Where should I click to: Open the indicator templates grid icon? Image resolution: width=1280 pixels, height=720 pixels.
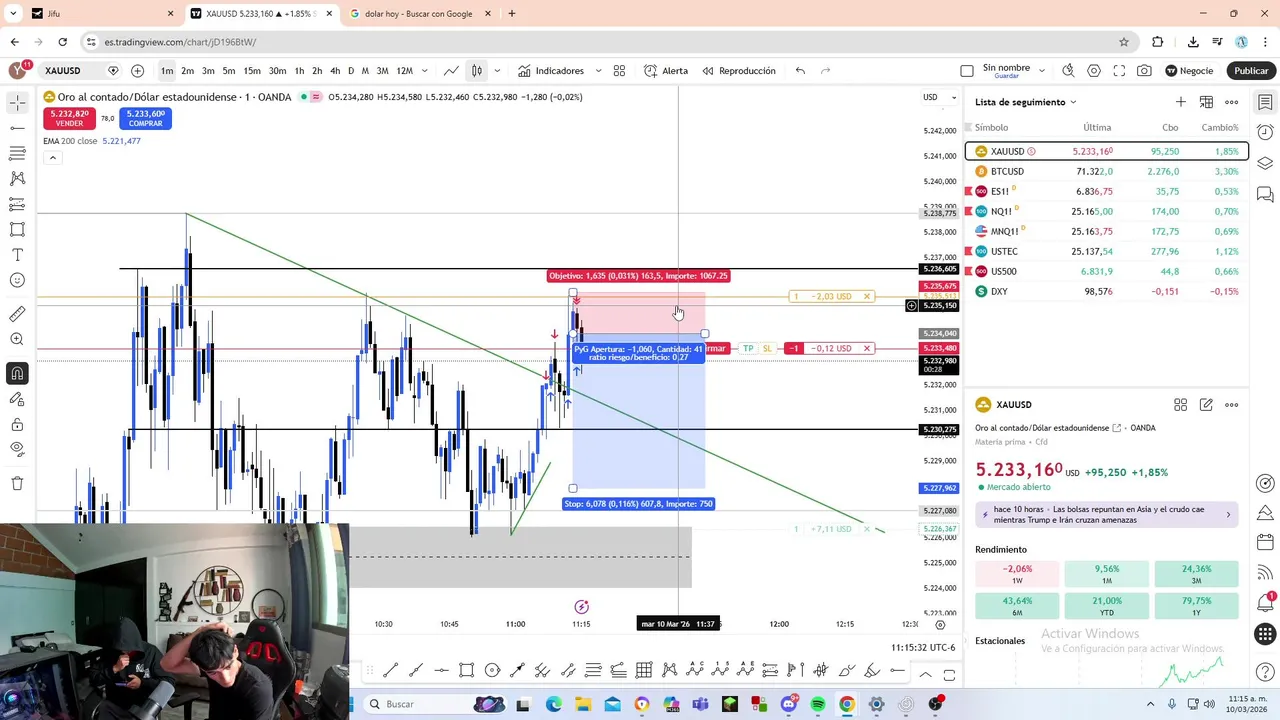tap(619, 71)
